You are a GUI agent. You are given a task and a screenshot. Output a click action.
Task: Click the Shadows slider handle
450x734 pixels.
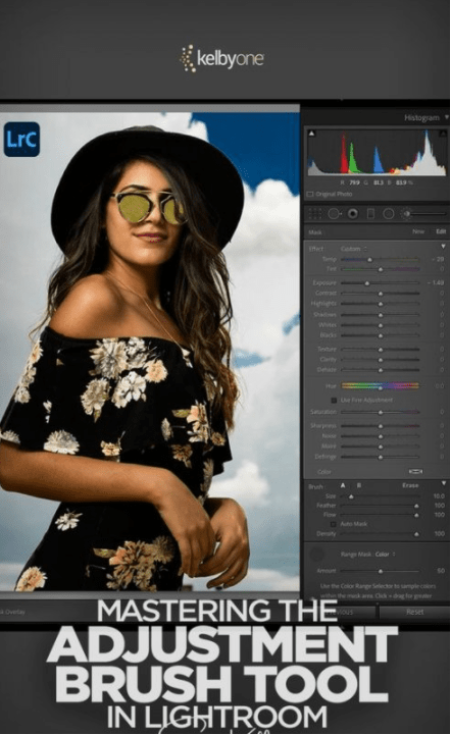[380, 315]
